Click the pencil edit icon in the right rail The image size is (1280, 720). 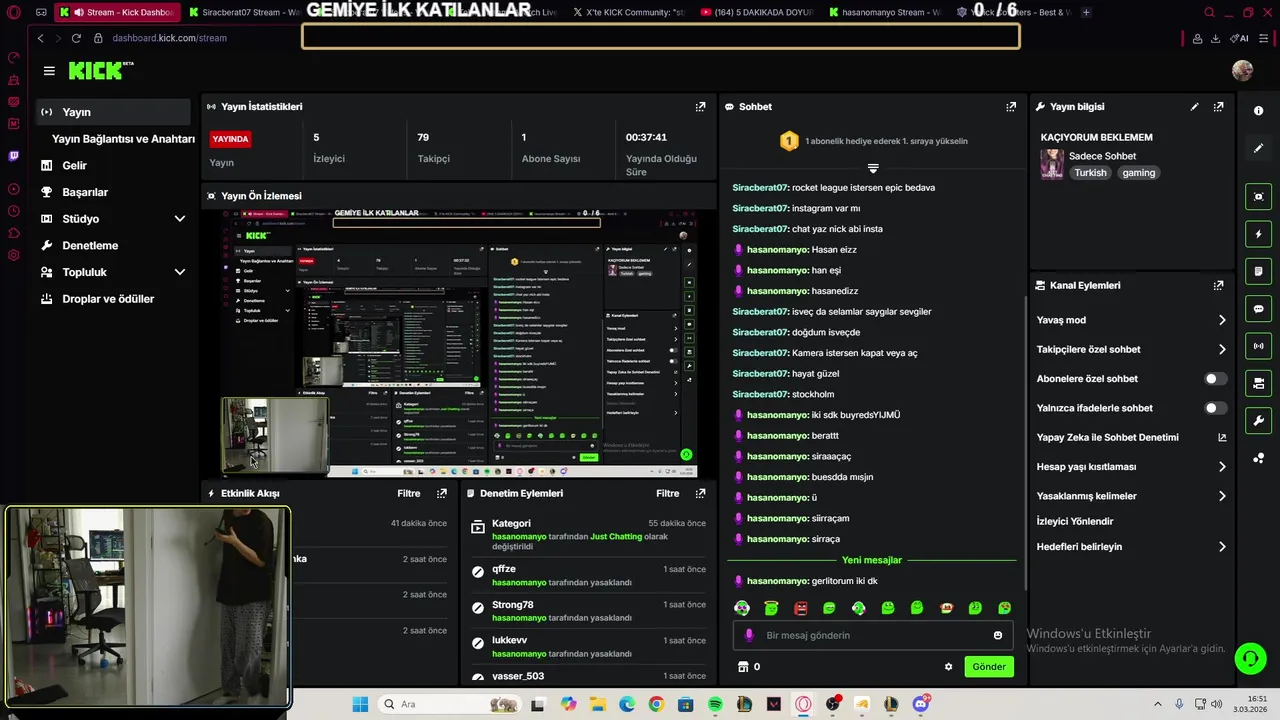coord(1258,148)
